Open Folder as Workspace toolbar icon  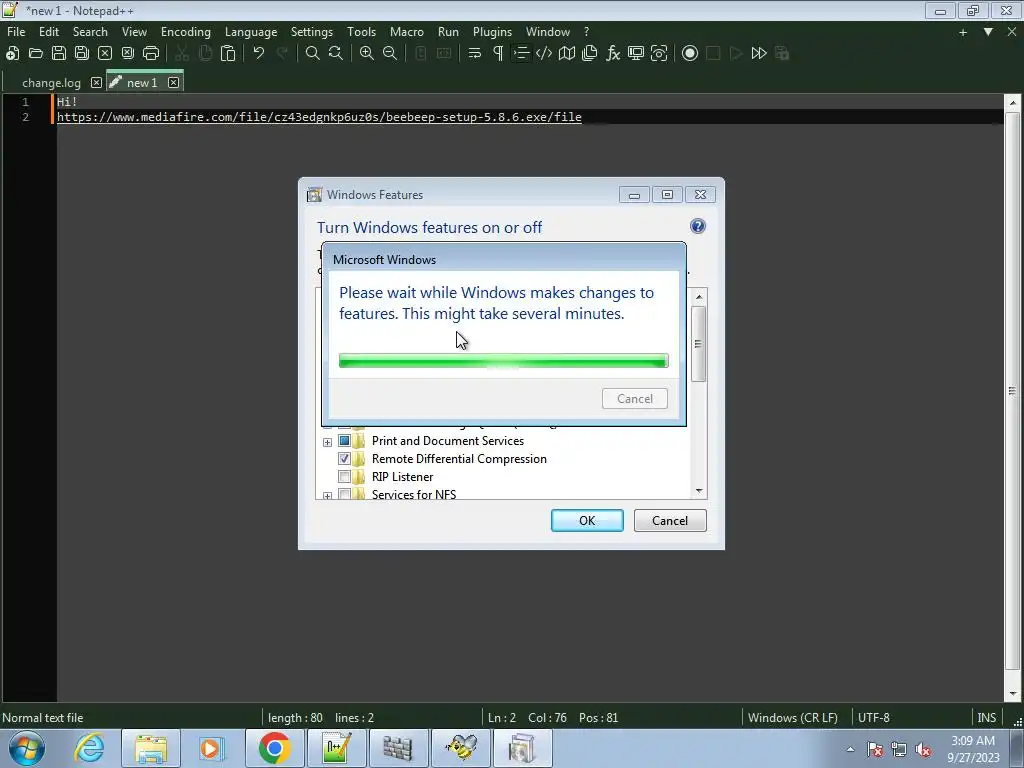click(635, 54)
